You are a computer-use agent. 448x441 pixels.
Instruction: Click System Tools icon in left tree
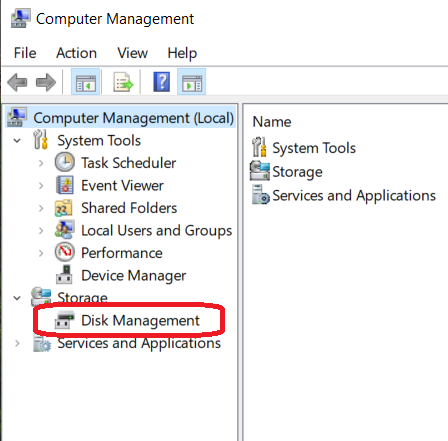click(41, 140)
